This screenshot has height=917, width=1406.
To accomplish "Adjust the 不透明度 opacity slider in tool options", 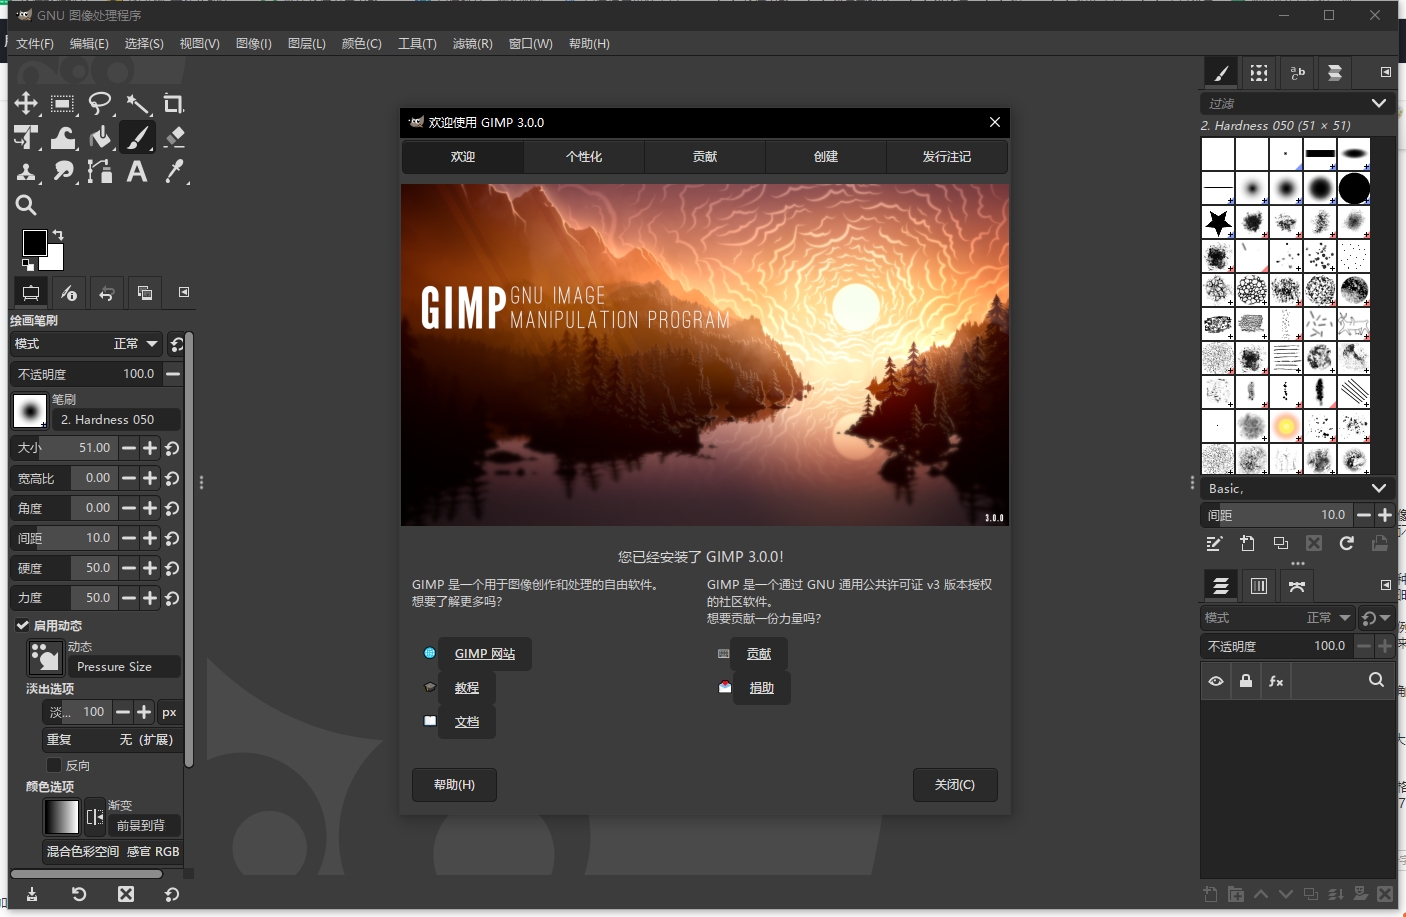I will pos(86,374).
